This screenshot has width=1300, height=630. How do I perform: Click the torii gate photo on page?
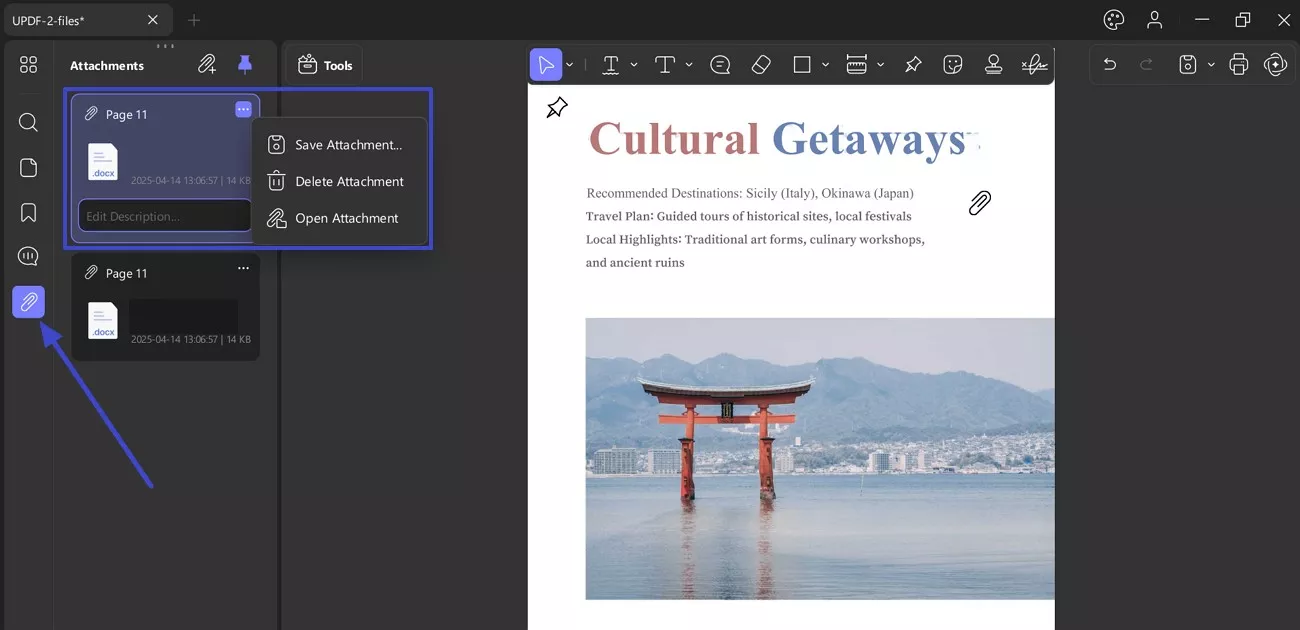tap(820, 459)
